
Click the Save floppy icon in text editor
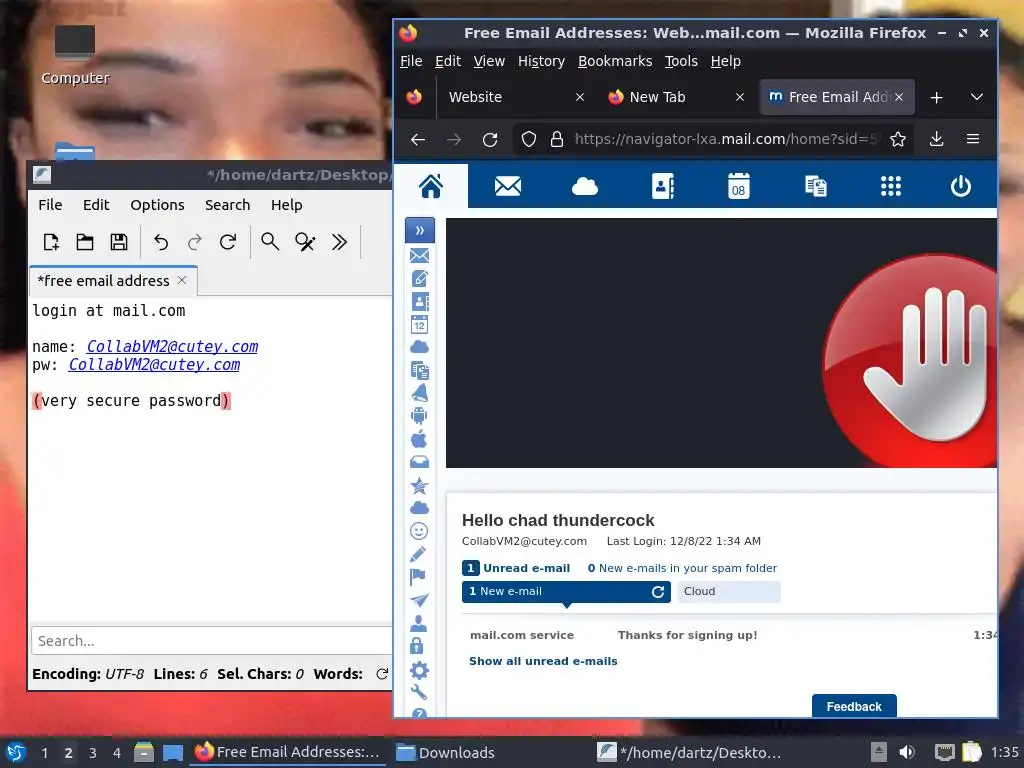(119, 242)
